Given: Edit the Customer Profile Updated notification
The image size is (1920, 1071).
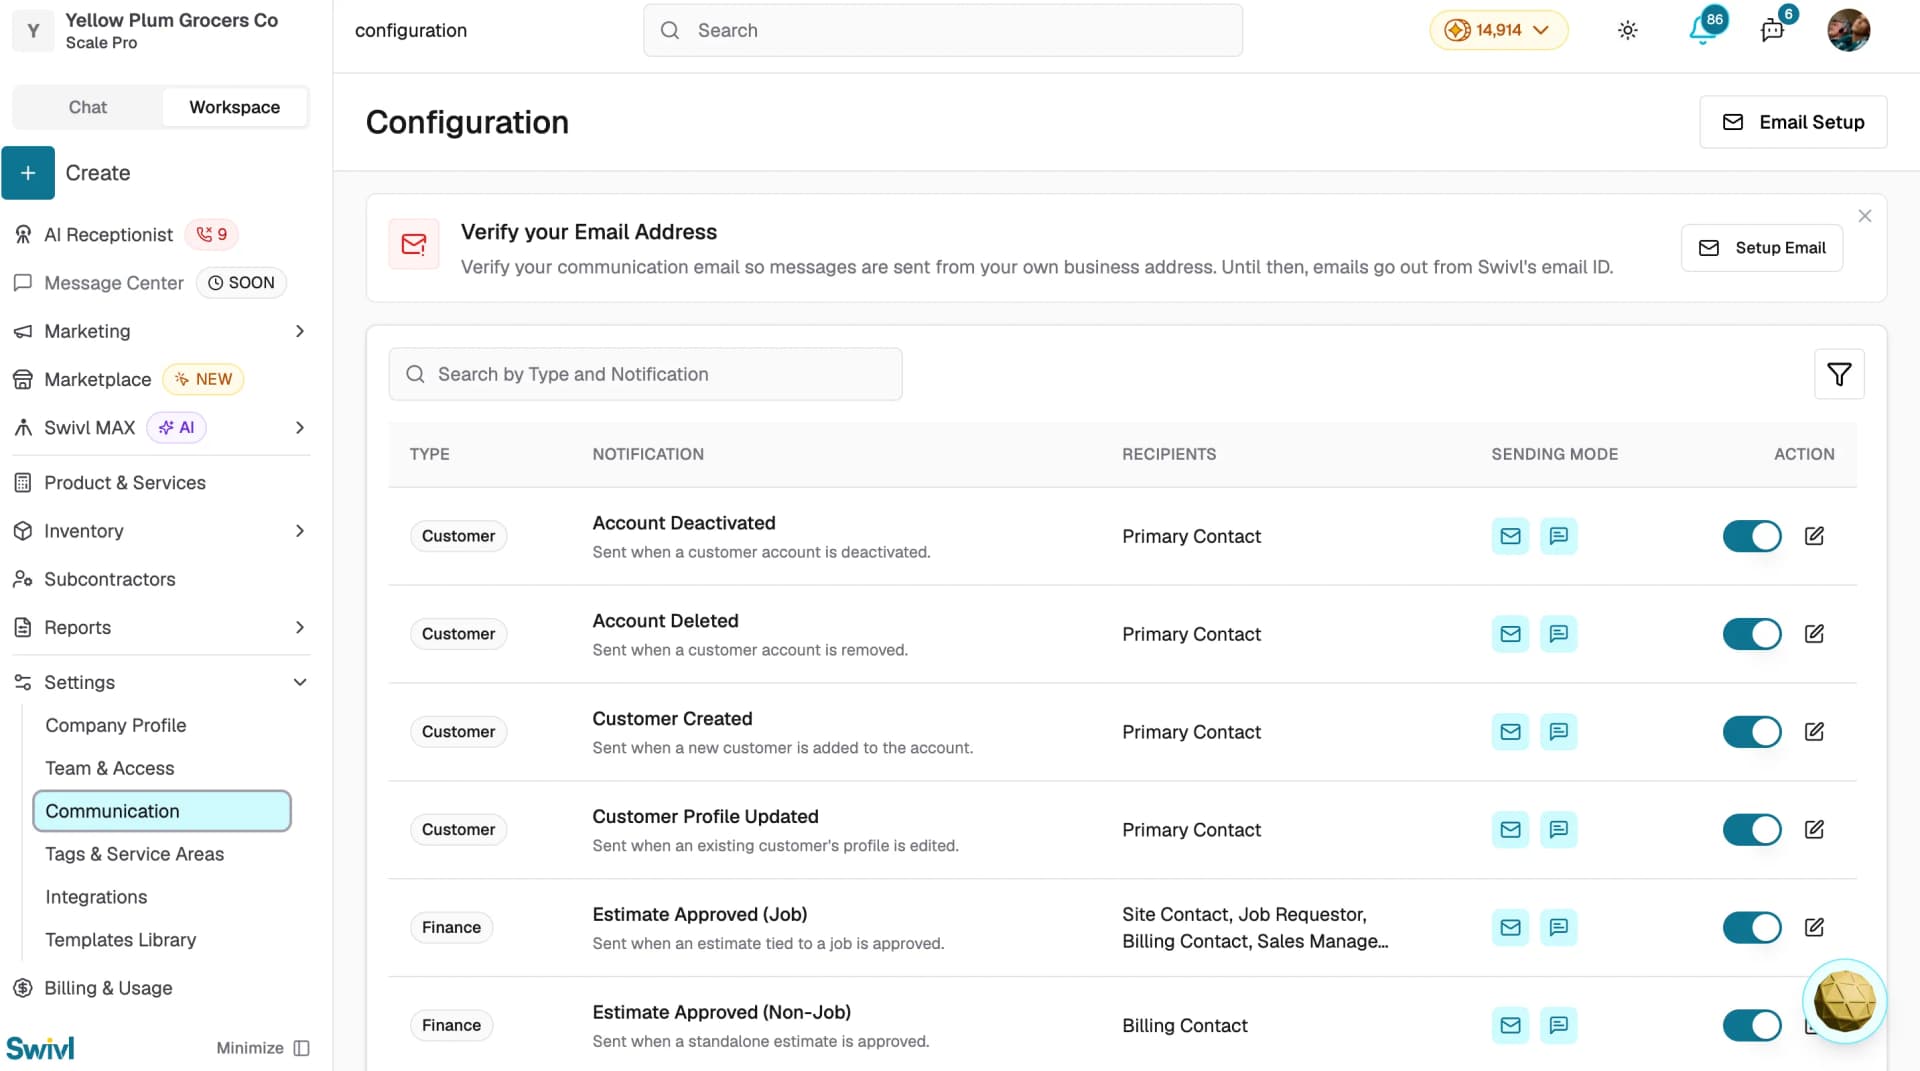Looking at the screenshot, I should [x=1814, y=830].
